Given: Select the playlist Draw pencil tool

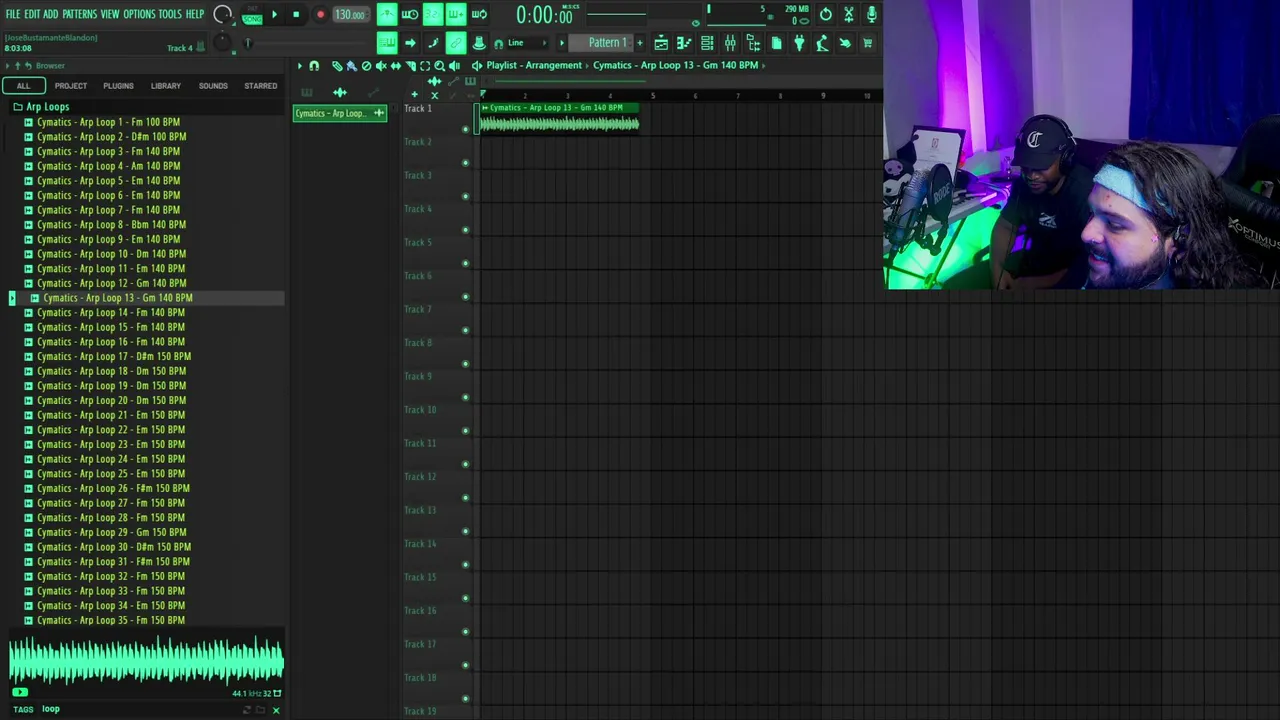Looking at the screenshot, I should click(x=337, y=66).
